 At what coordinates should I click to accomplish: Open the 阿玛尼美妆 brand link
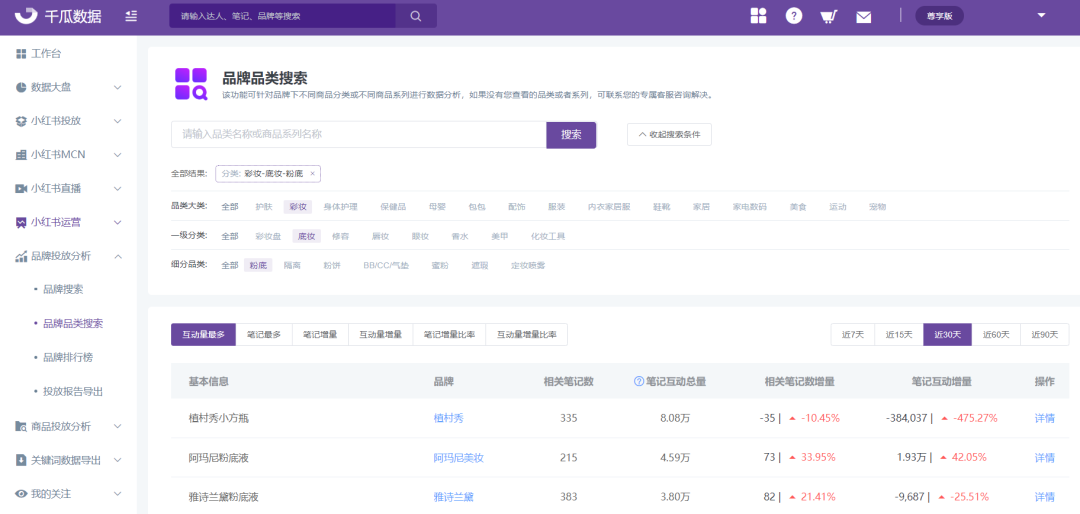coord(459,458)
